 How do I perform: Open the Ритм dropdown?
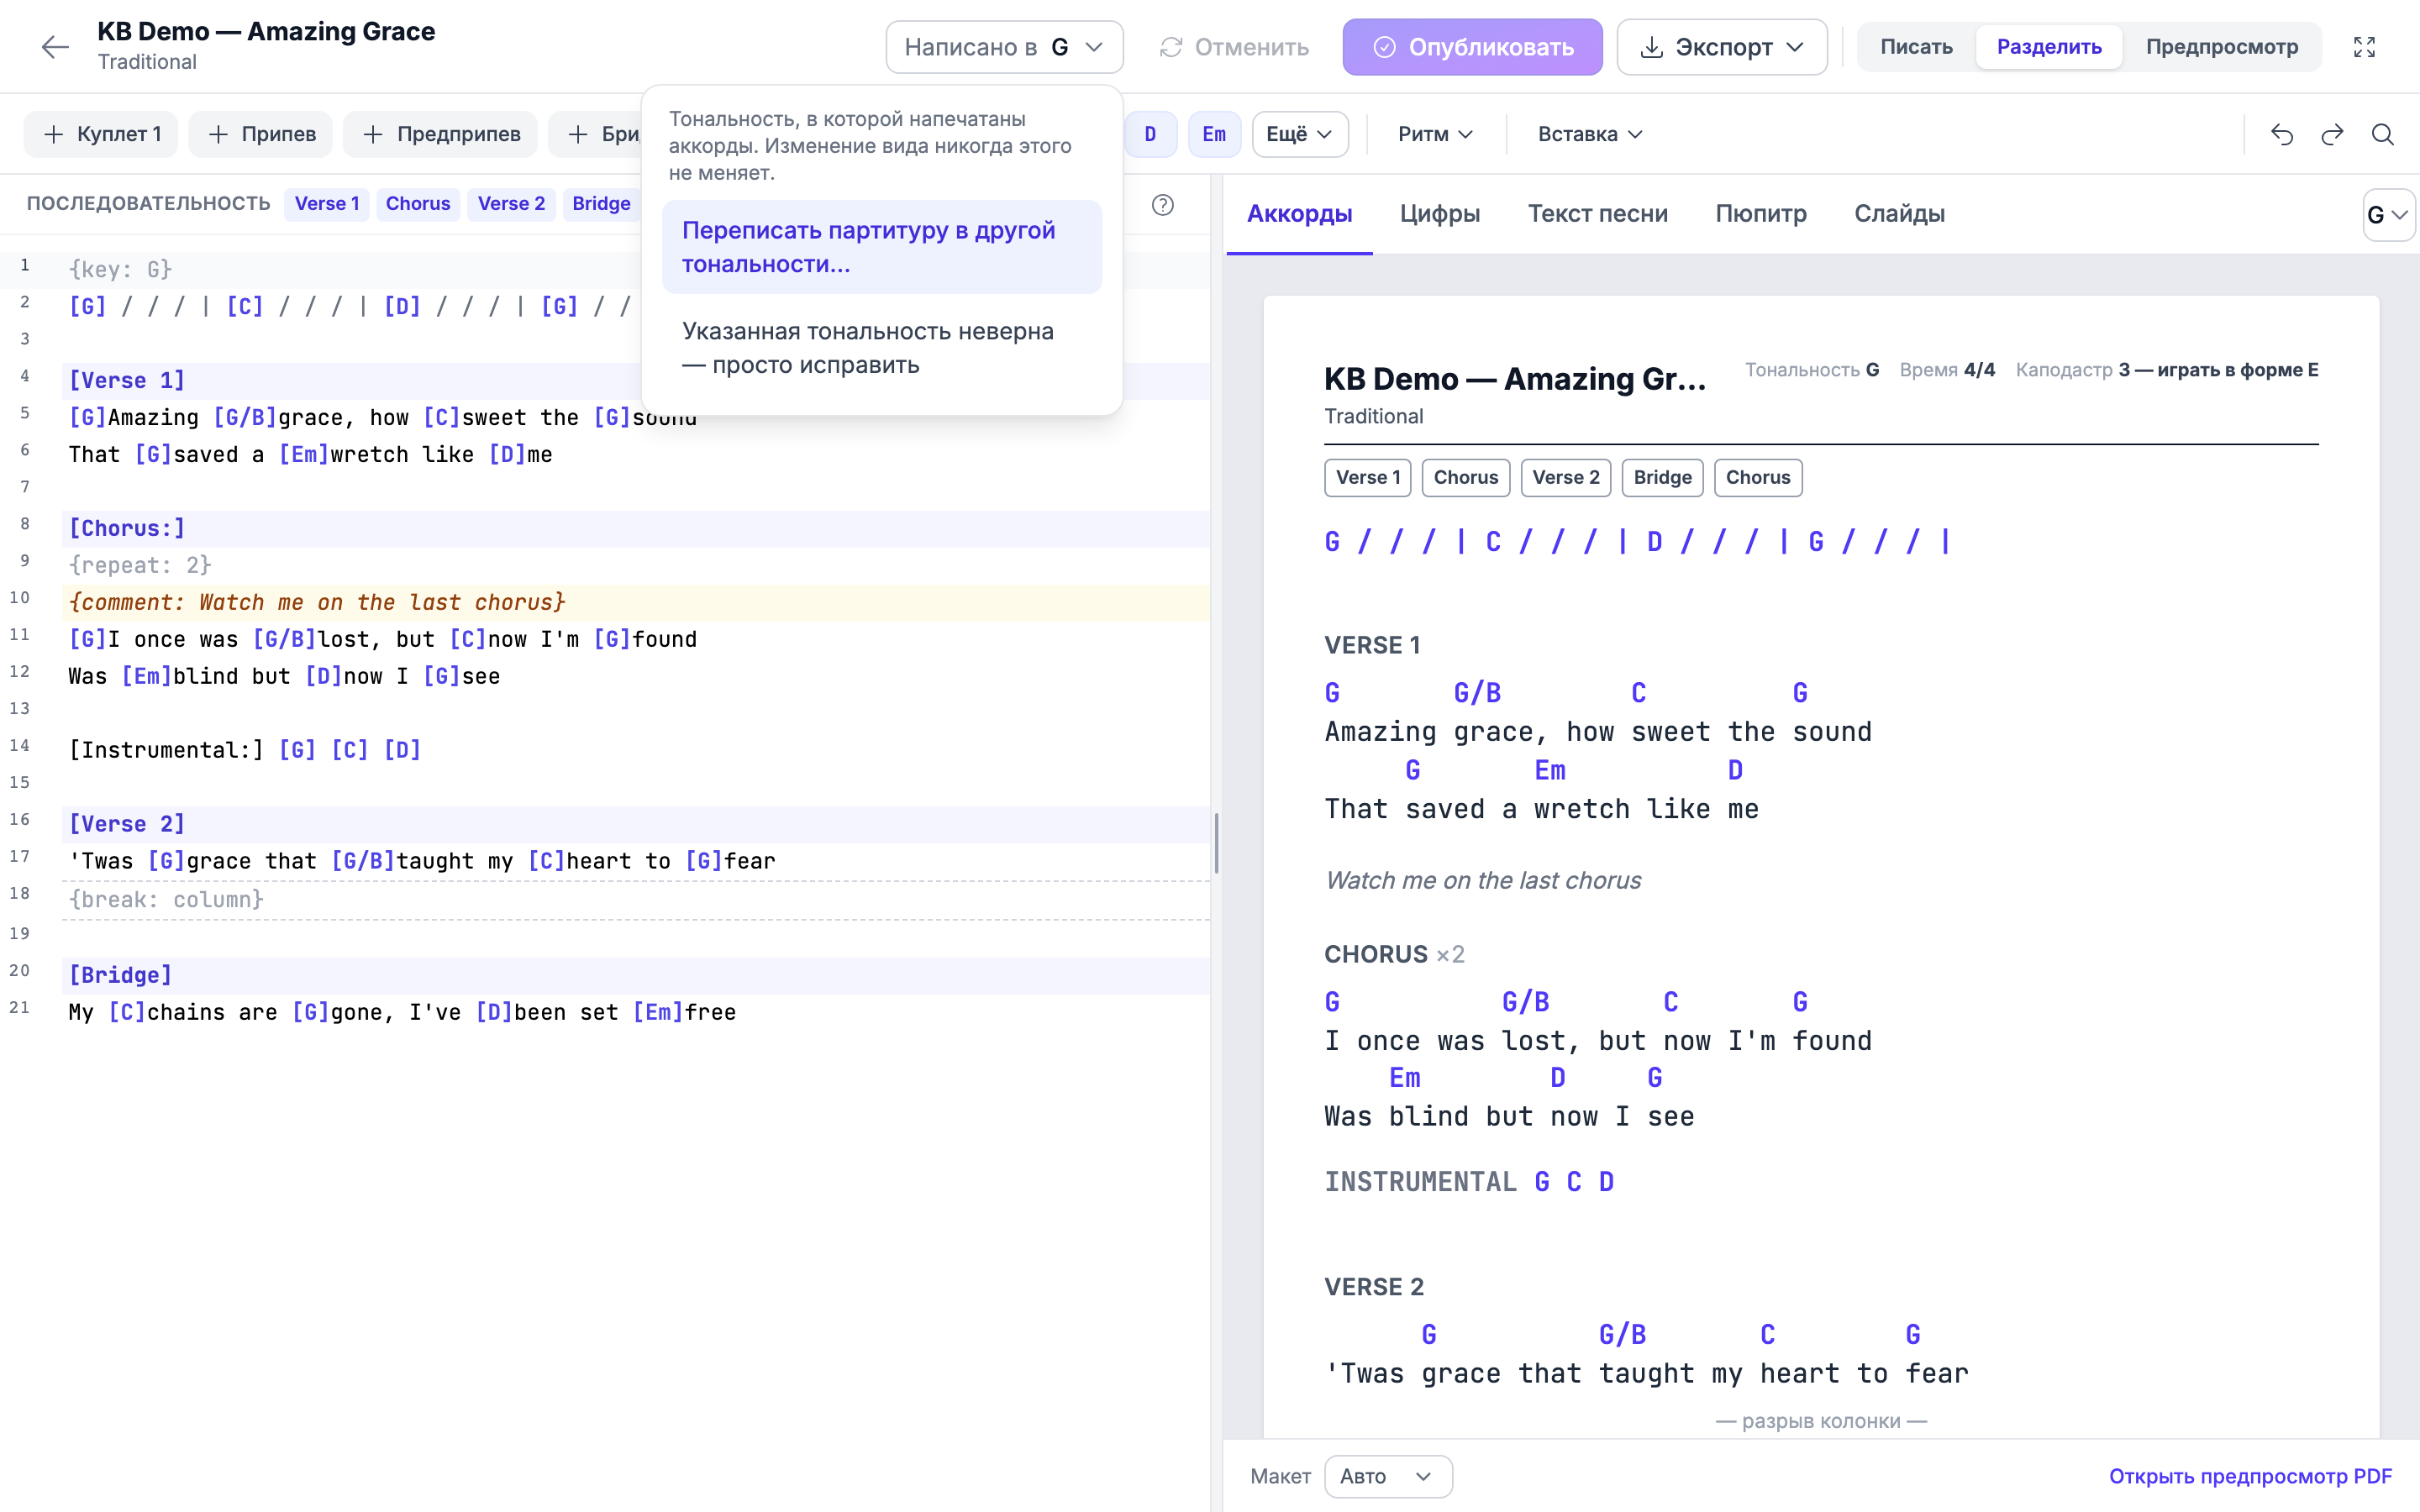[x=1435, y=134]
